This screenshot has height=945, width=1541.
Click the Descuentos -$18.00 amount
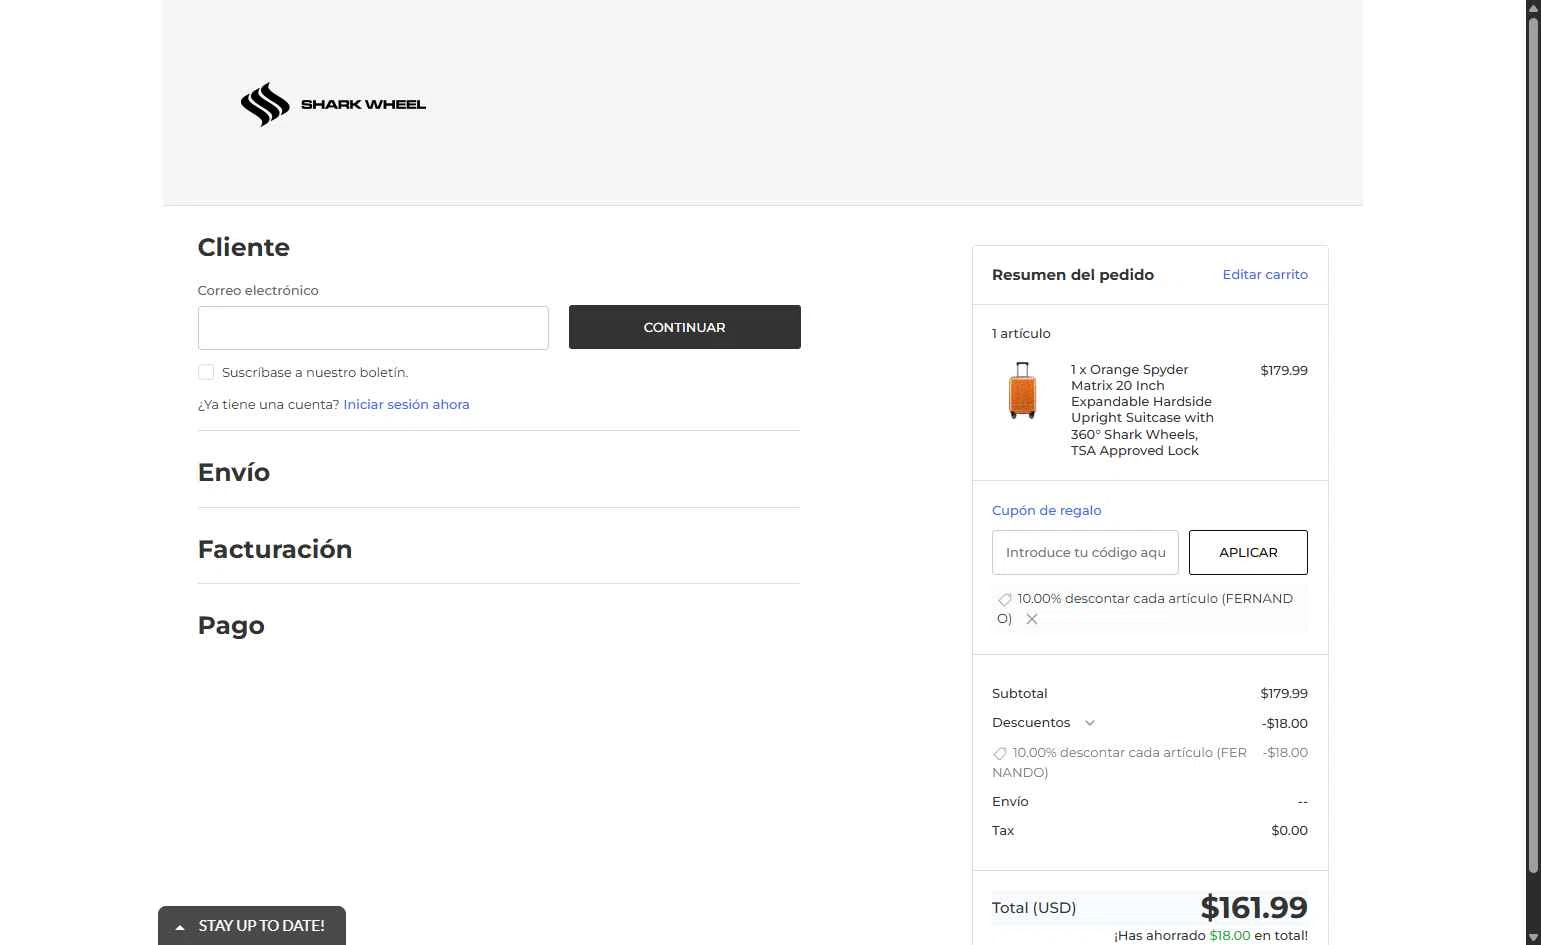[1284, 723]
